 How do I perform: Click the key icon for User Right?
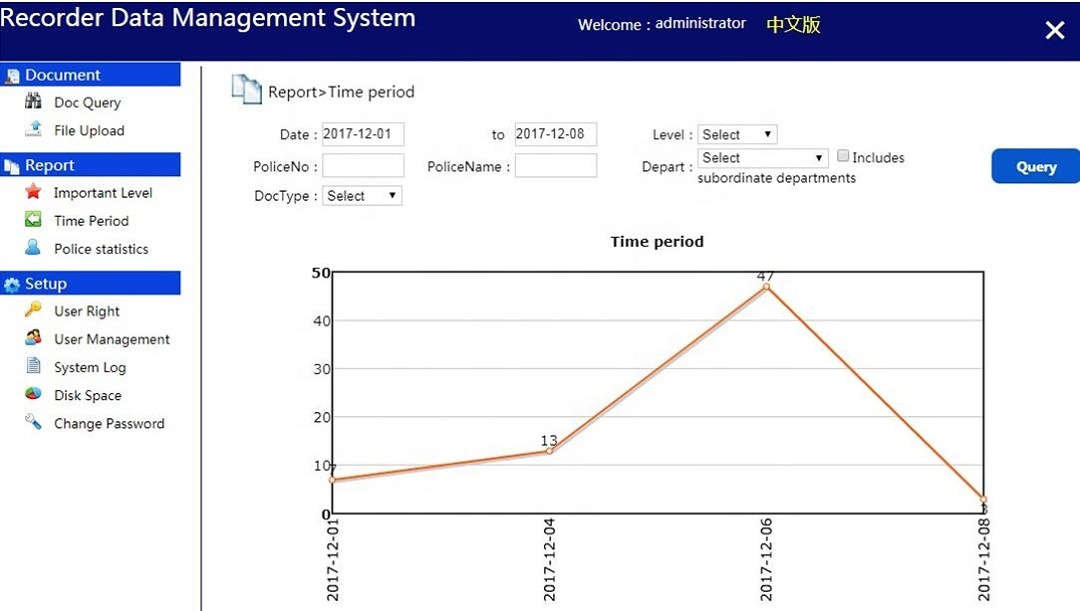(33, 309)
